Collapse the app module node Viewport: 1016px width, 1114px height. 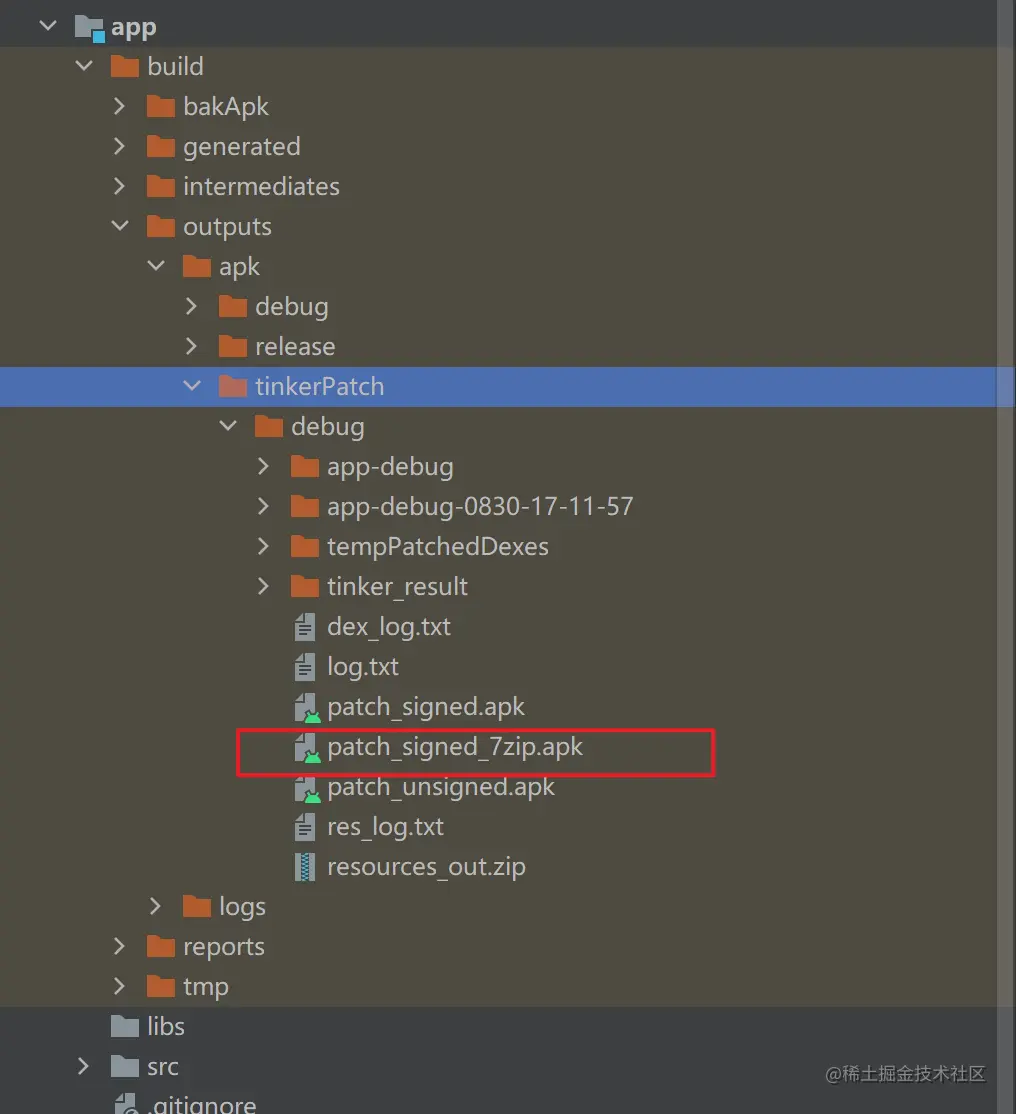click(x=48, y=26)
